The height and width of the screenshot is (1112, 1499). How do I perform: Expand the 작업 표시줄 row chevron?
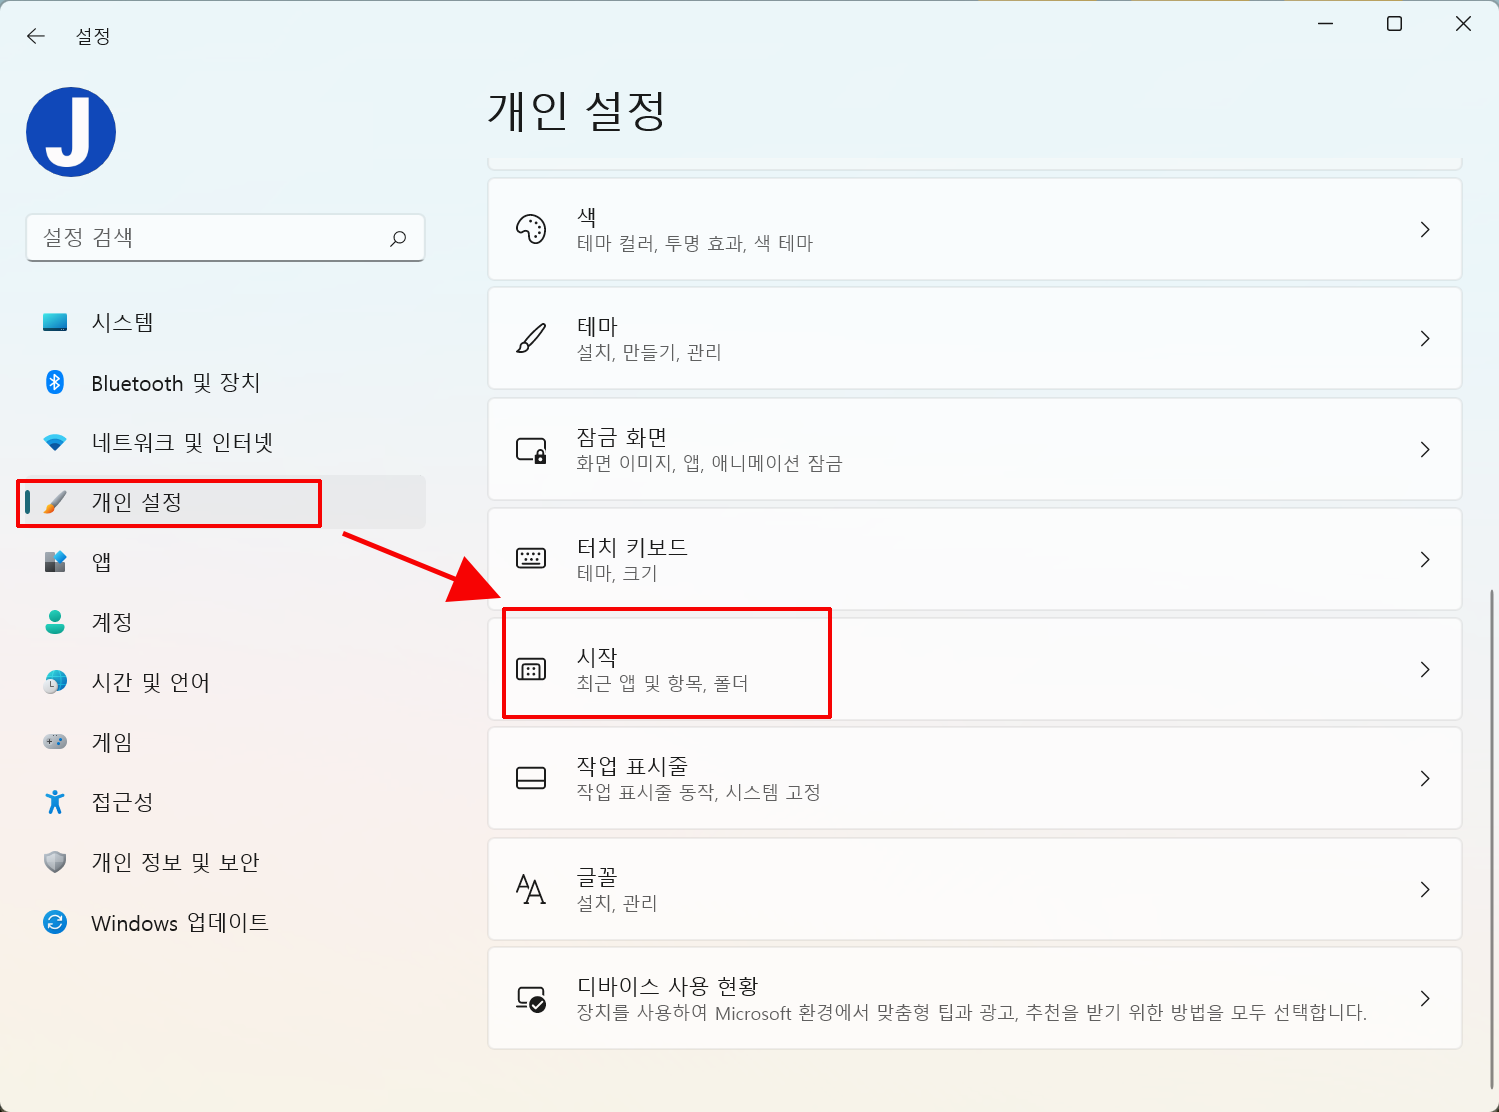(x=1425, y=778)
